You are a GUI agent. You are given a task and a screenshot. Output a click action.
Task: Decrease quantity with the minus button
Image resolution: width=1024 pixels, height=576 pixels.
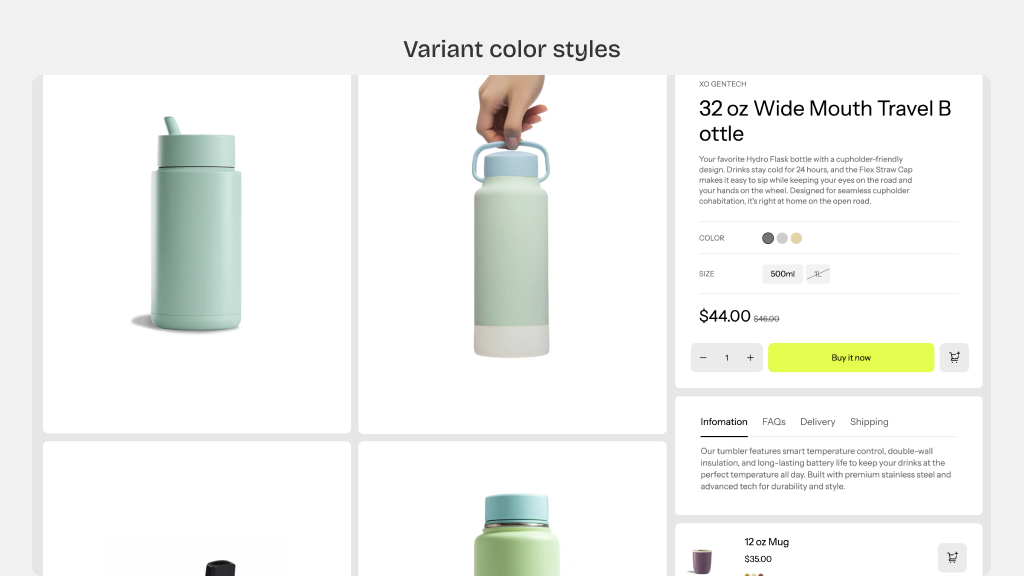pos(703,358)
